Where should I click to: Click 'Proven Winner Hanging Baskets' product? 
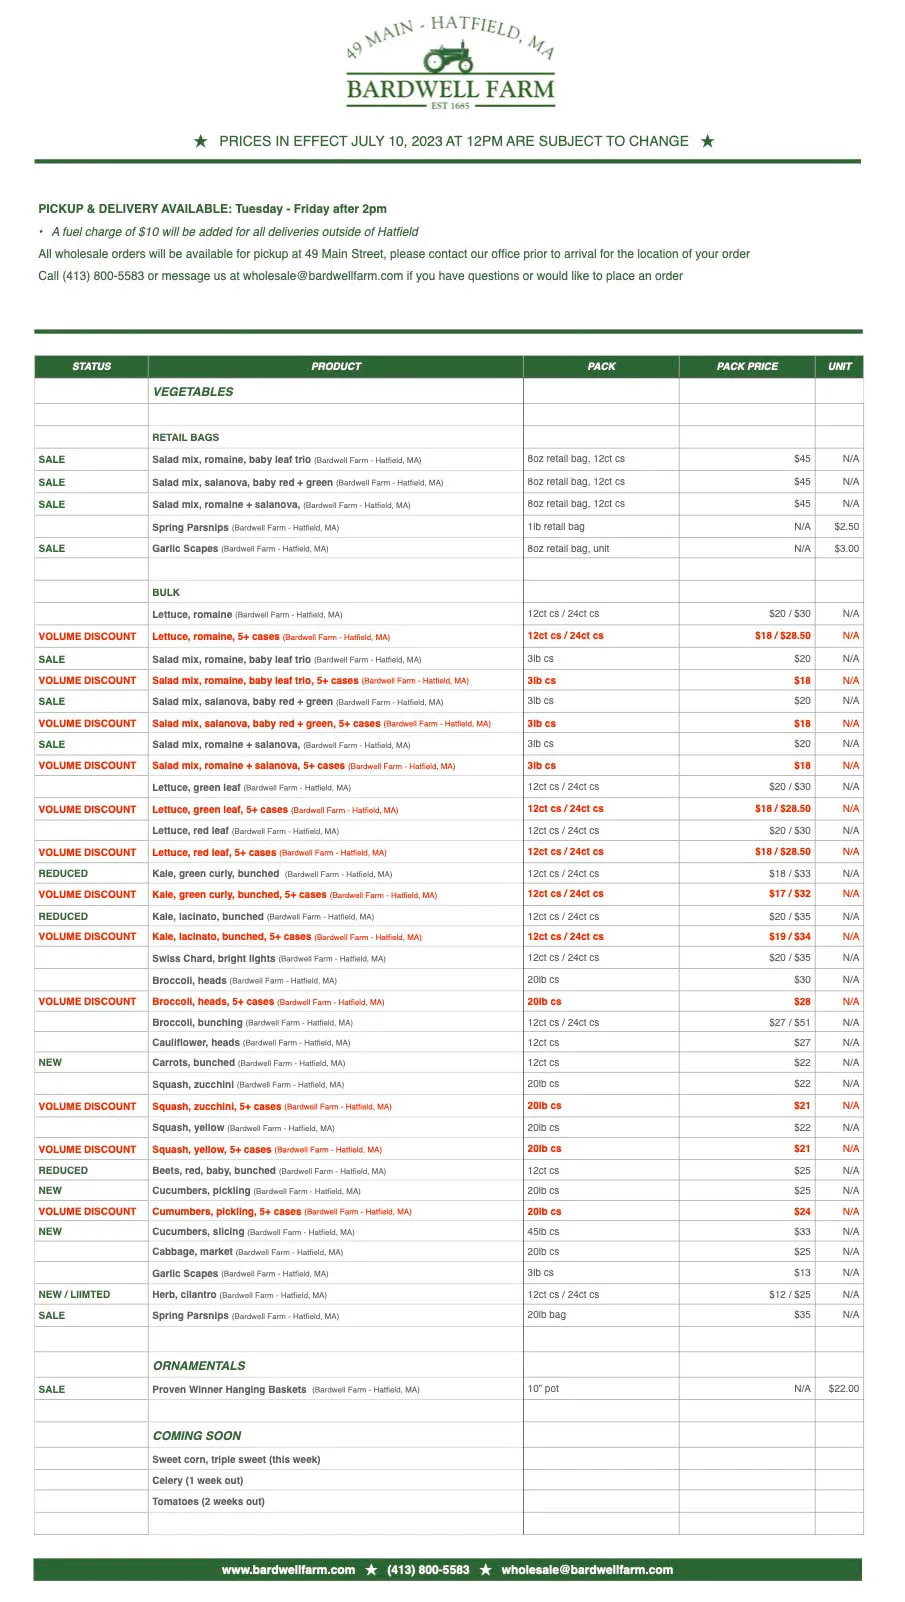coord(286,1390)
